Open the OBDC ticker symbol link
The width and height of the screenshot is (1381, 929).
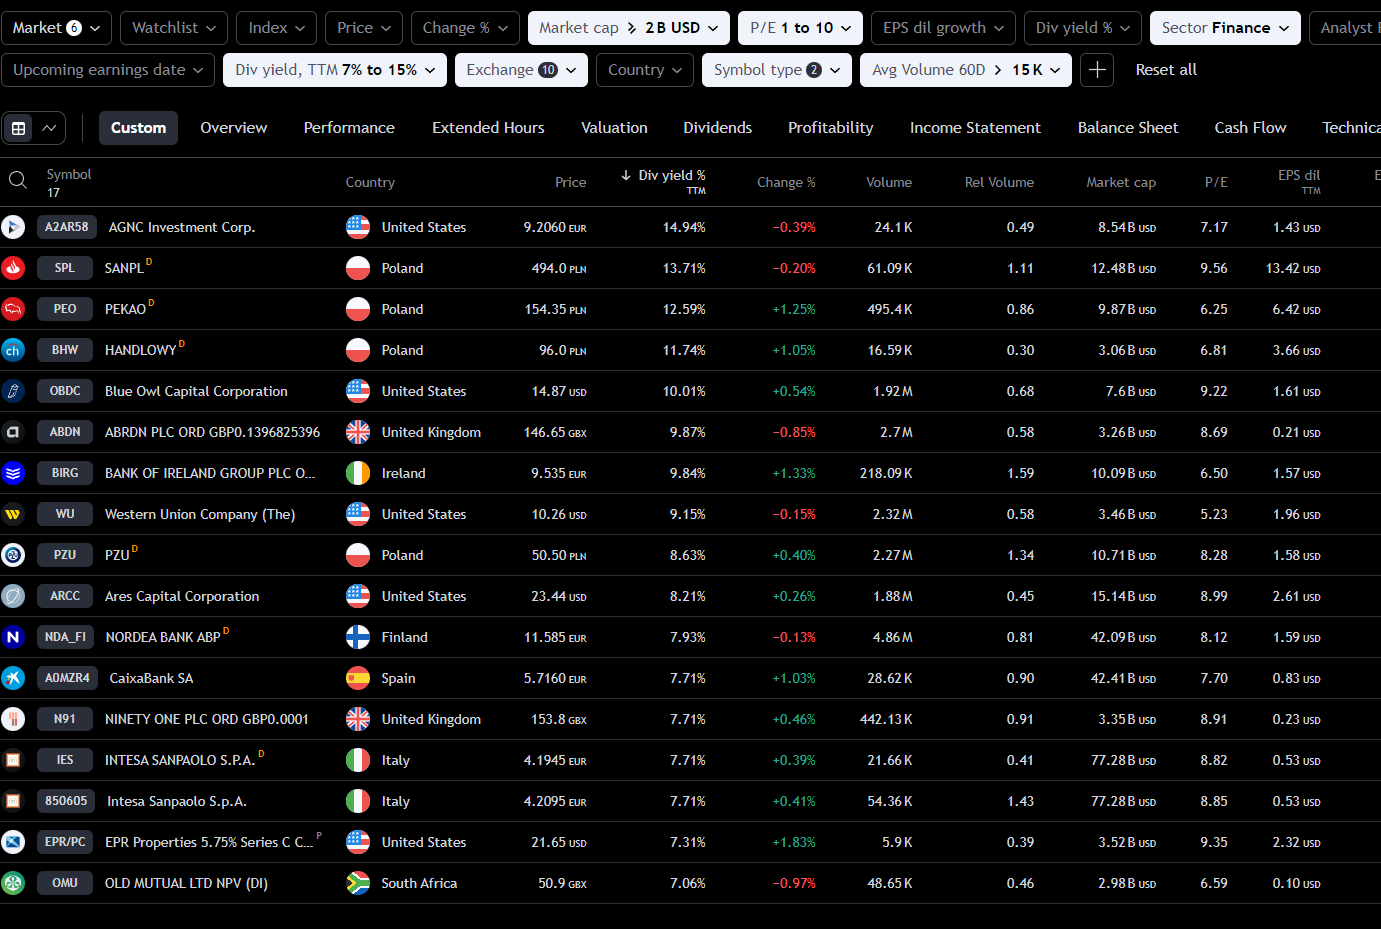click(x=65, y=391)
